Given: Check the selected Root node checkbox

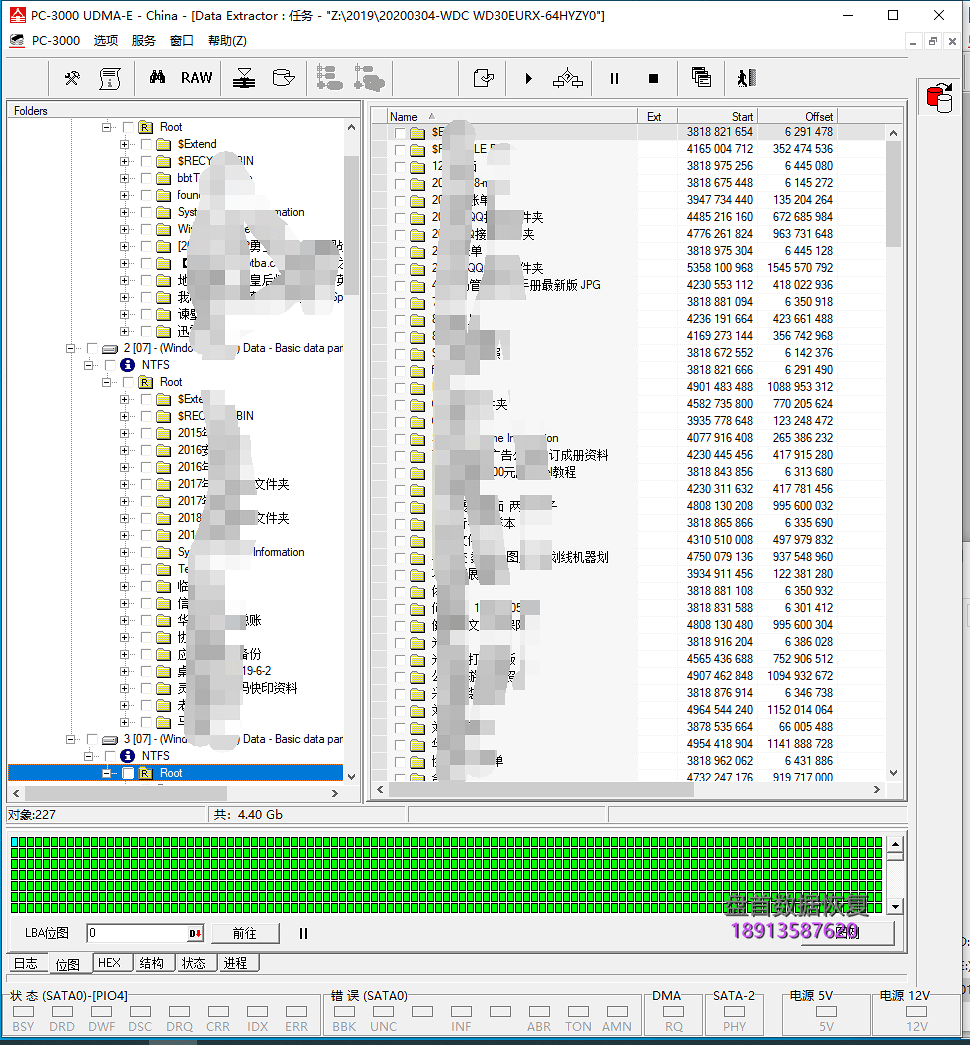Looking at the screenshot, I should 128,773.
